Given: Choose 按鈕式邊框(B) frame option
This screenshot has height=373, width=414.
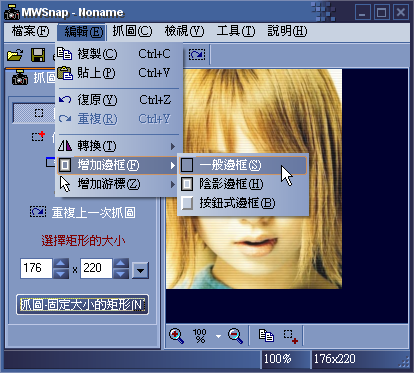Looking at the screenshot, I should [243, 203].
